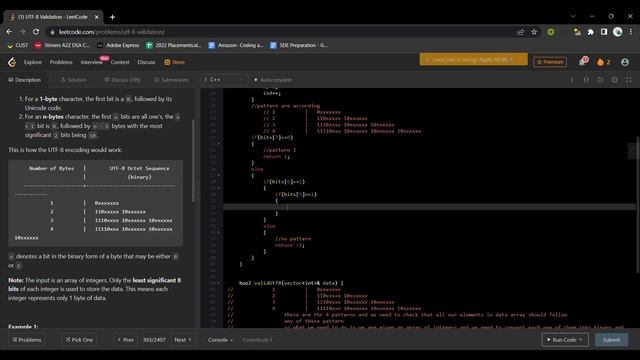Click share page icon in address bar
Image resolution: width=640 pixels, height=360 pixels.
pyautogui.click(x=520, y=32)
